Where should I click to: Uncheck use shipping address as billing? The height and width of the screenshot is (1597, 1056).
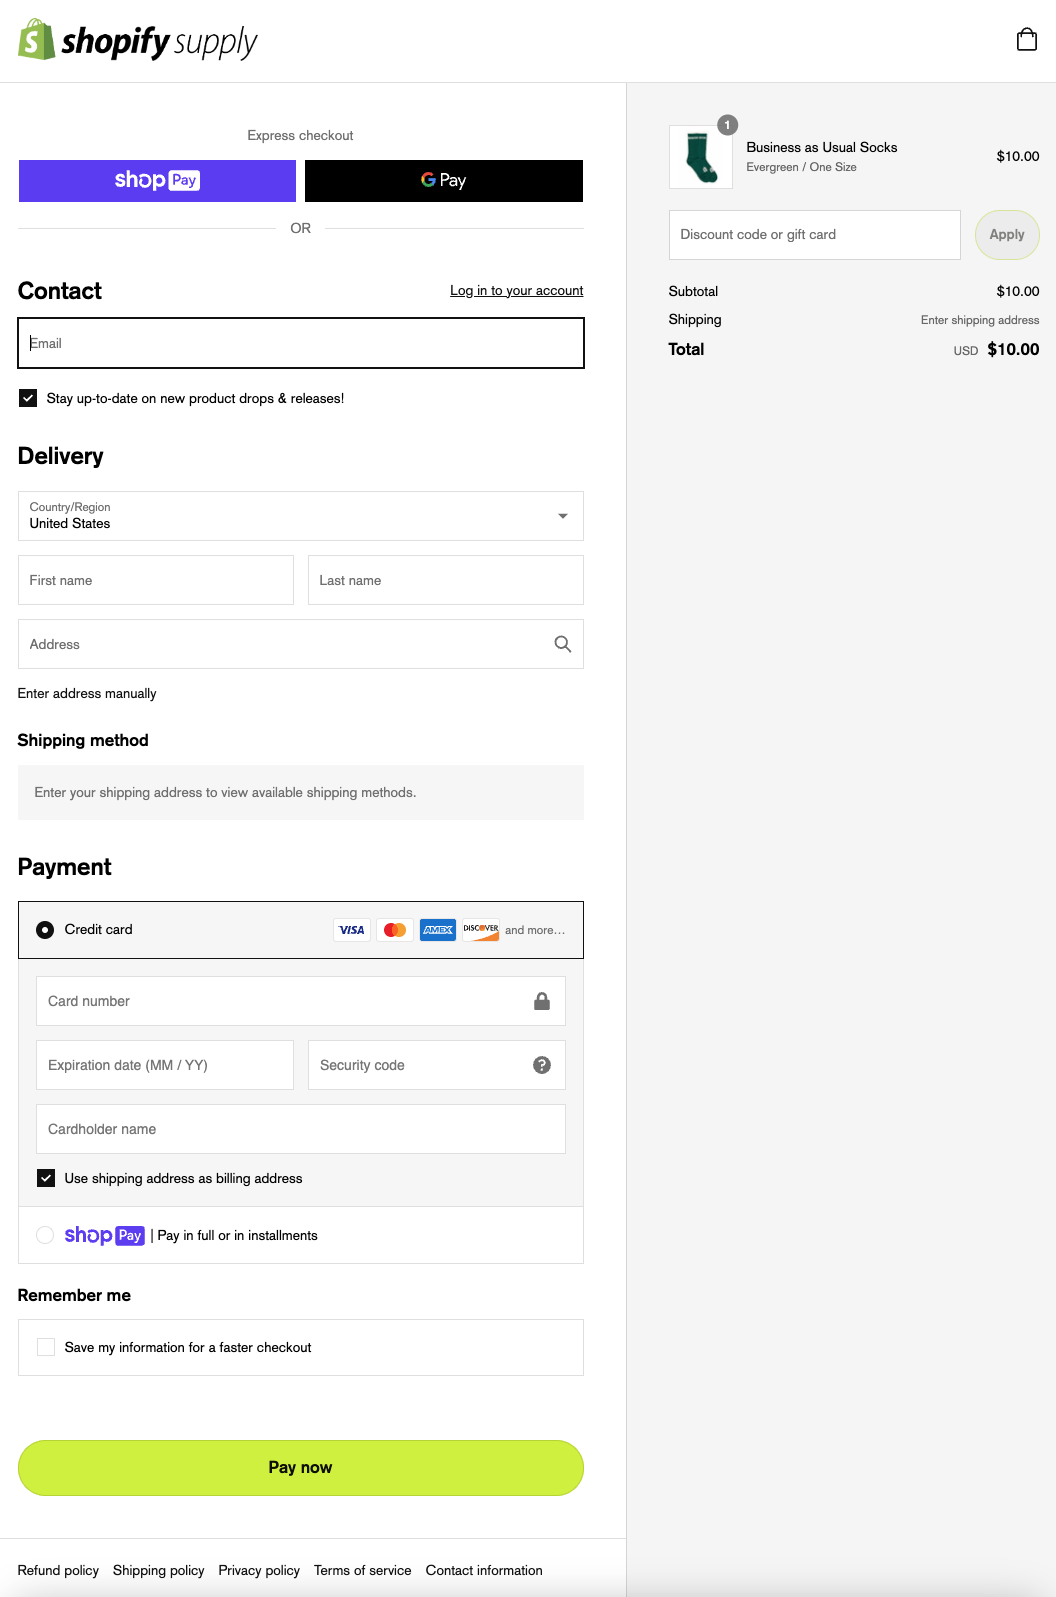[46, 1178]
